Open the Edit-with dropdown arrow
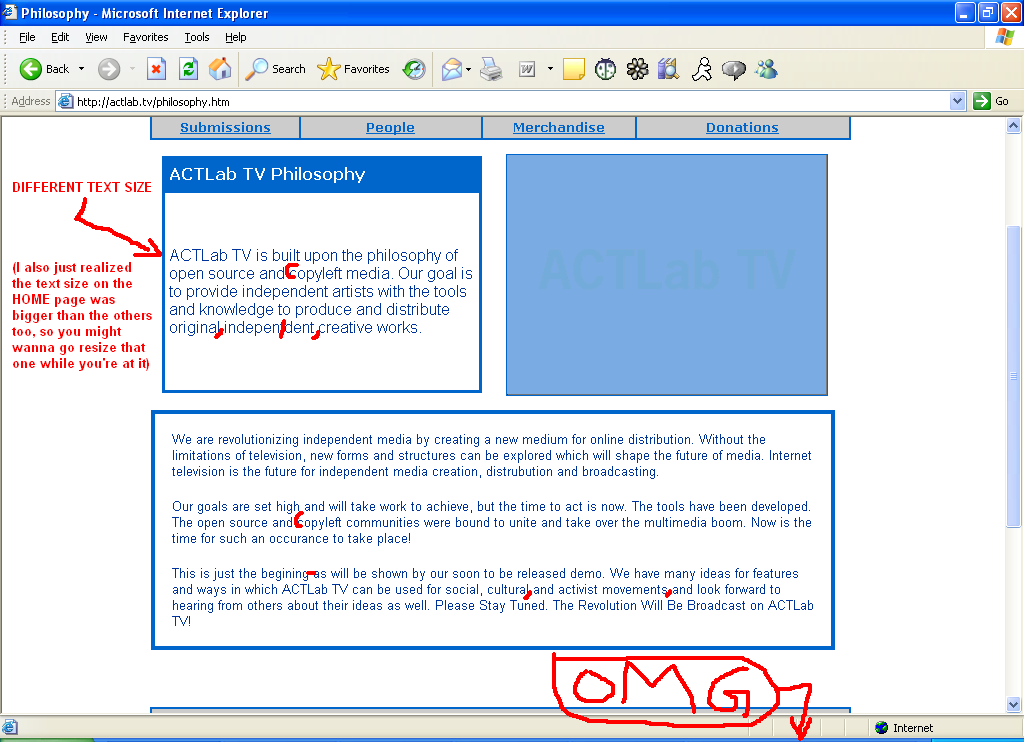1024x742 pixels. pos(550,69)
